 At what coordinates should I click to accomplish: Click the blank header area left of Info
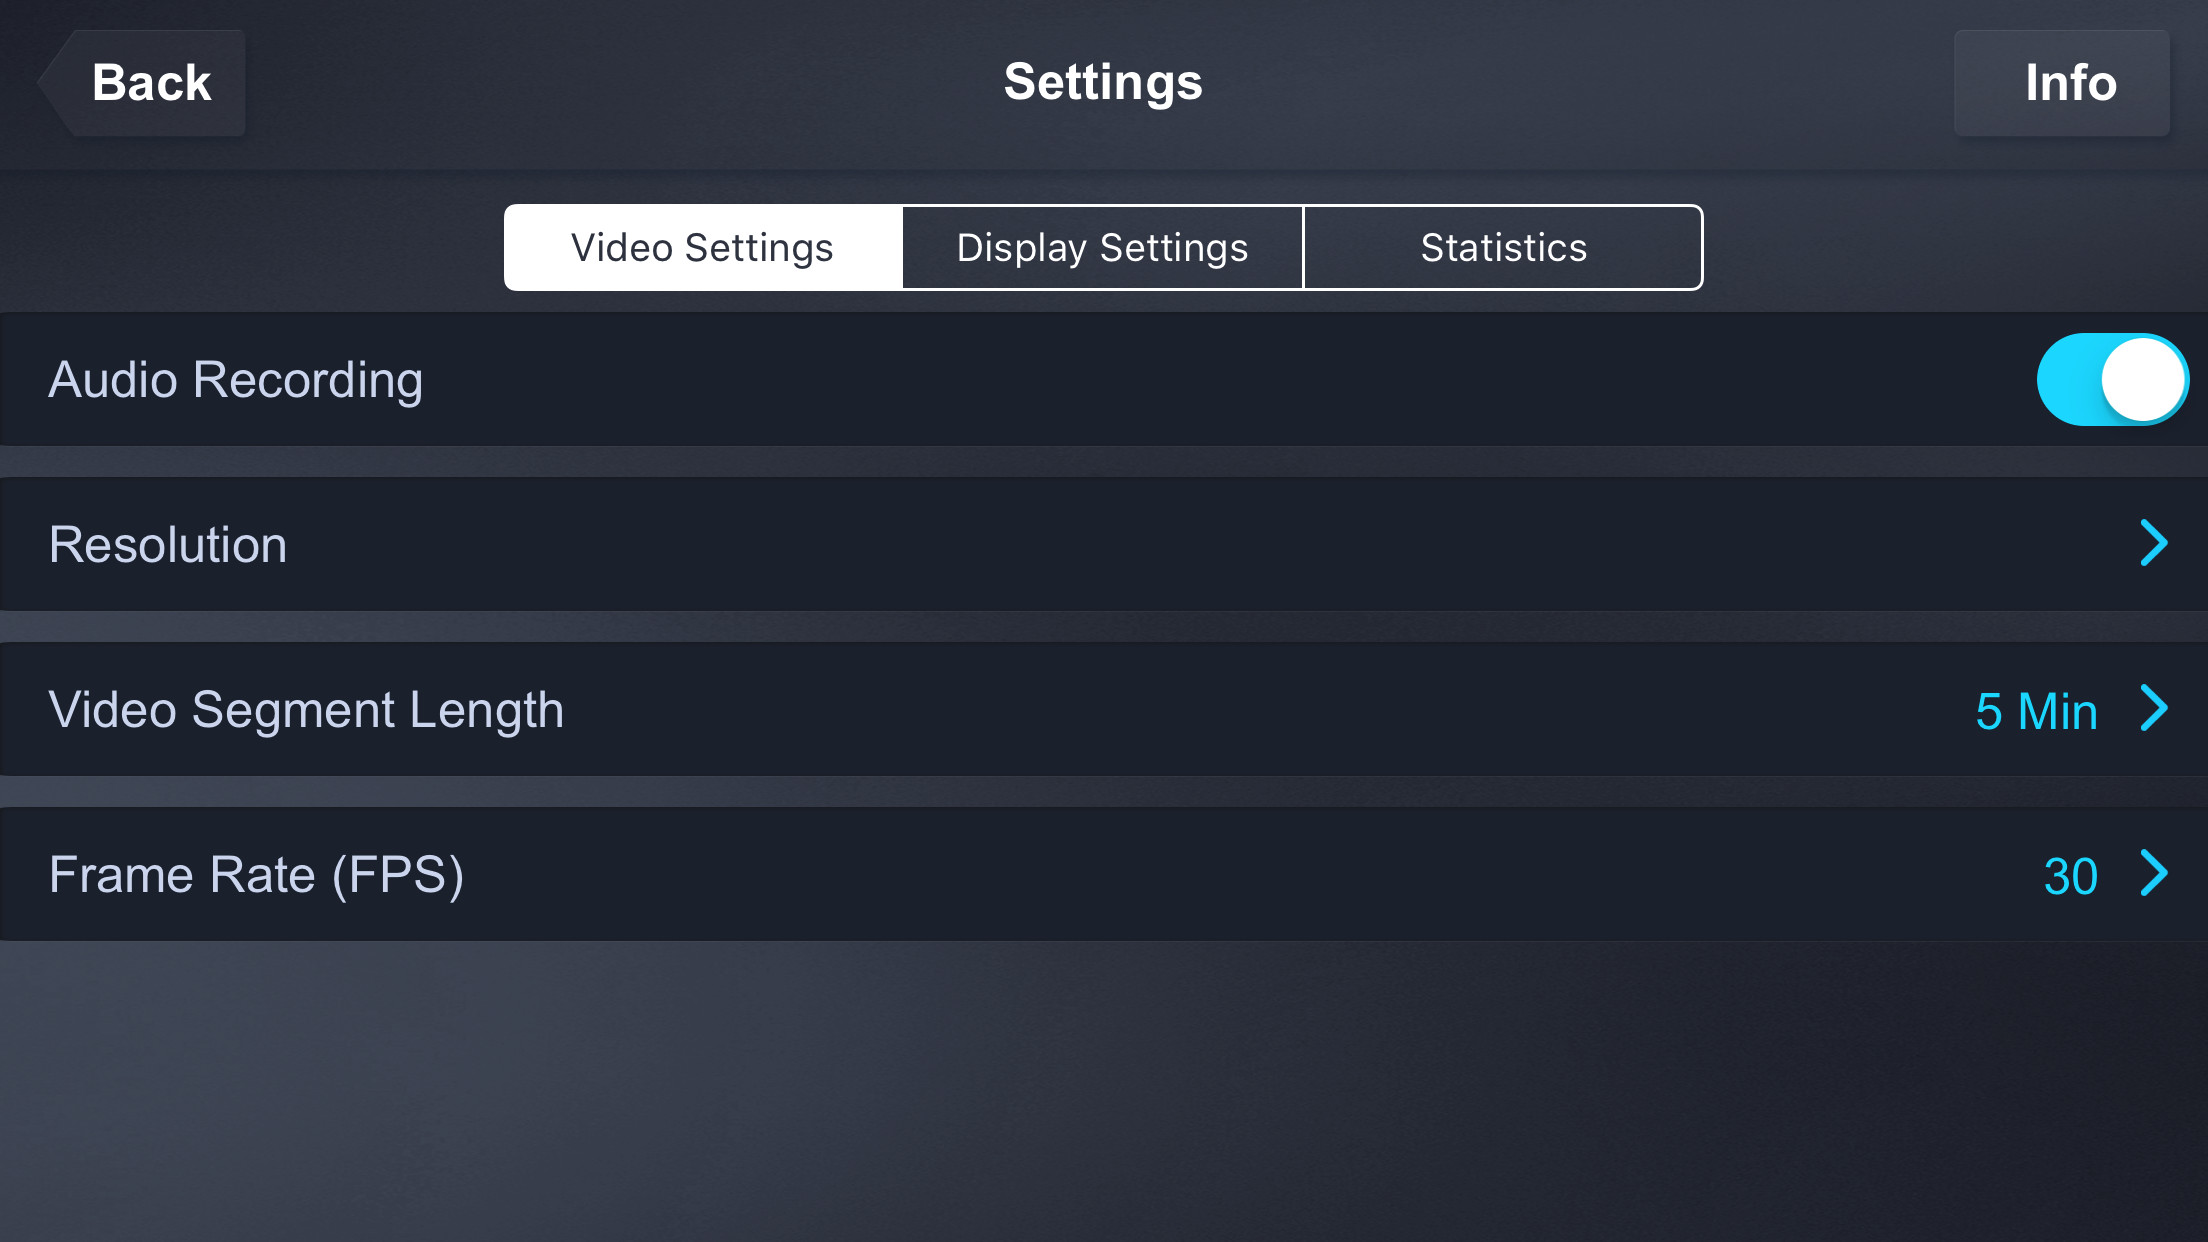click(1600, 83)
